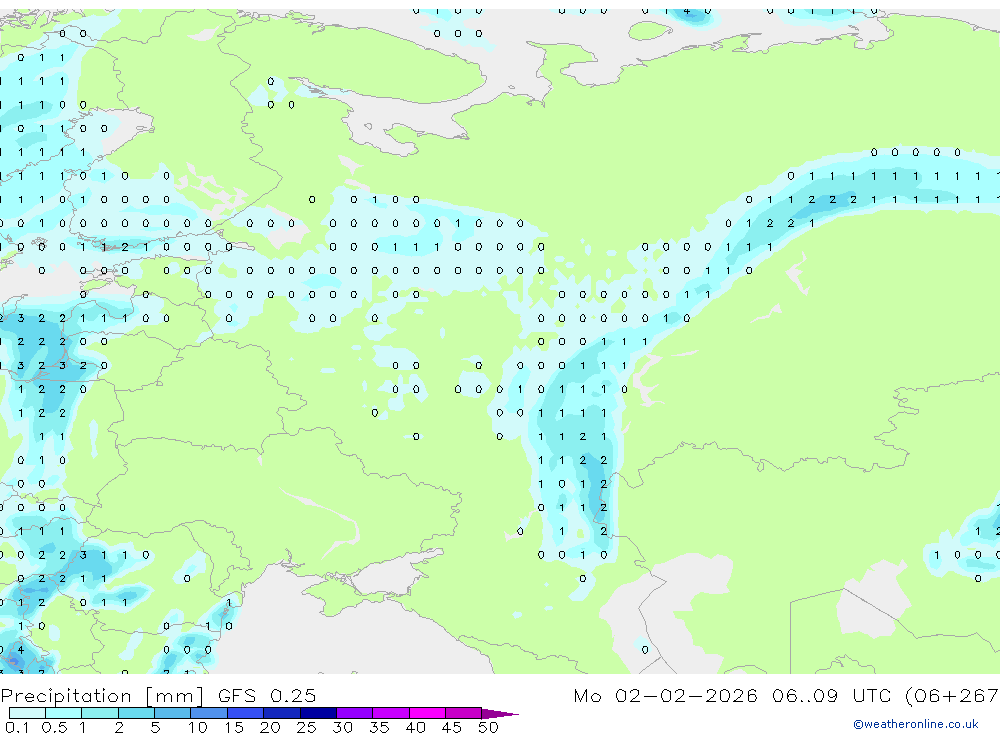The height and width of the screenshot is (733, 1000).
Task: Click the 'Precipitation [mm]' title text
Action: tap(103, 696)
